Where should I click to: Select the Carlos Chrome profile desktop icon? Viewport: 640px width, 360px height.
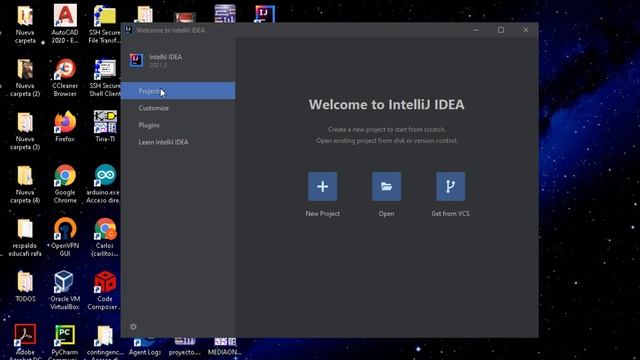105,237
